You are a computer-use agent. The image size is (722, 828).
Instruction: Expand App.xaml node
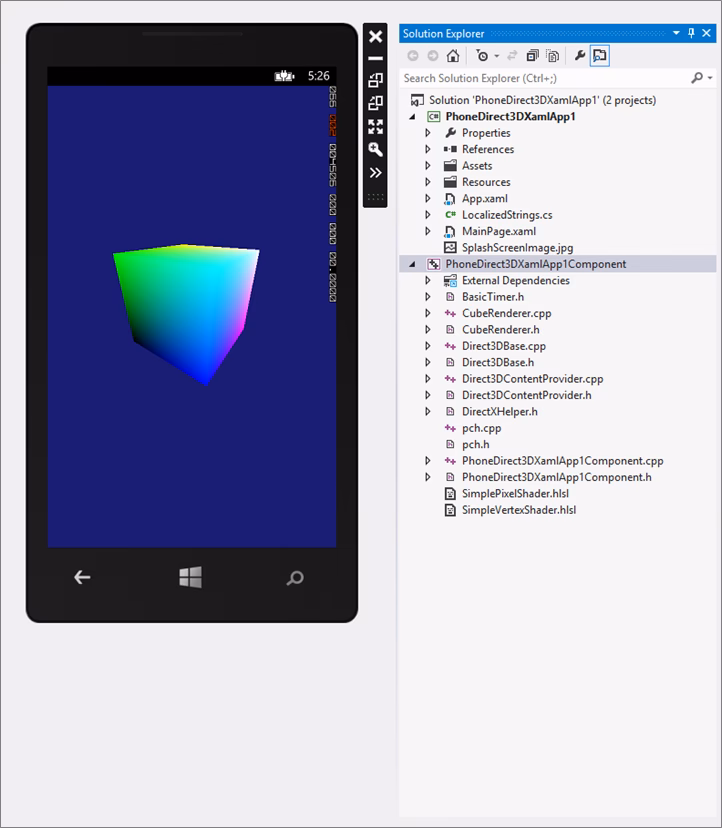click(428, 199)
